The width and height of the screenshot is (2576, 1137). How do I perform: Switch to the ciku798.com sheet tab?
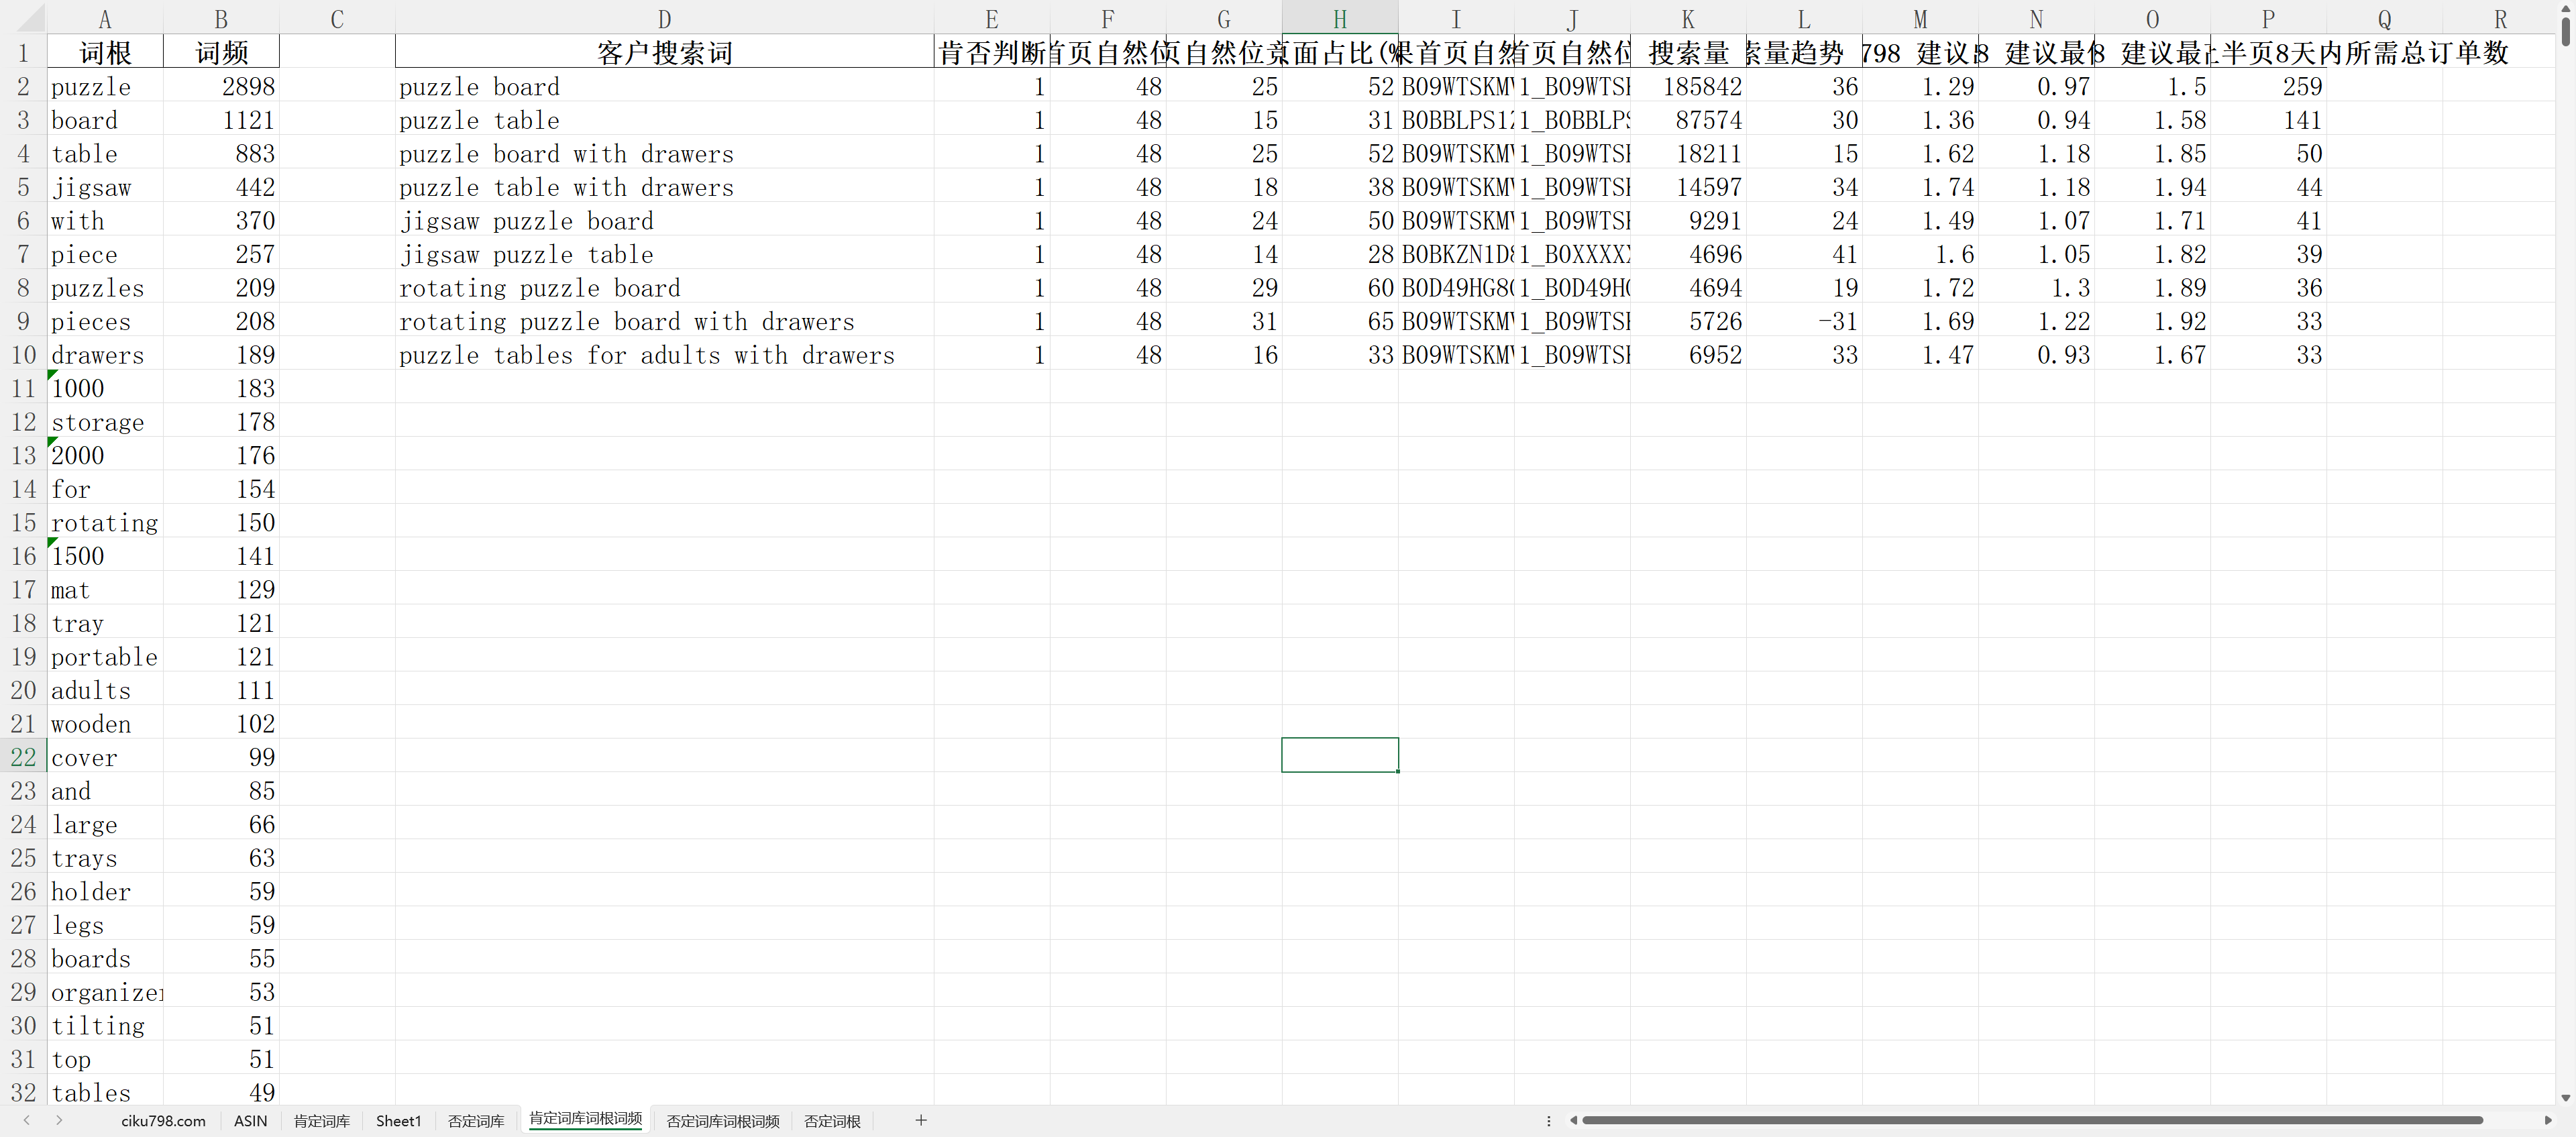[163, 1121]
